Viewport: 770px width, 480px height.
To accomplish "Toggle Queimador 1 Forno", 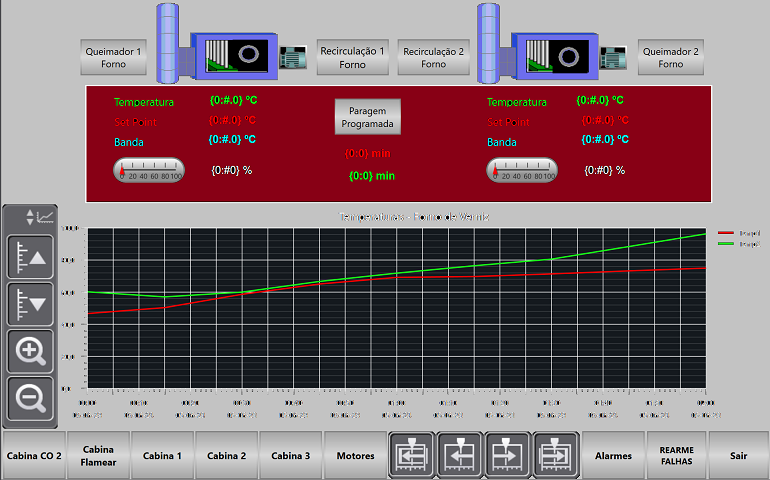I will (x=114, y=57).
